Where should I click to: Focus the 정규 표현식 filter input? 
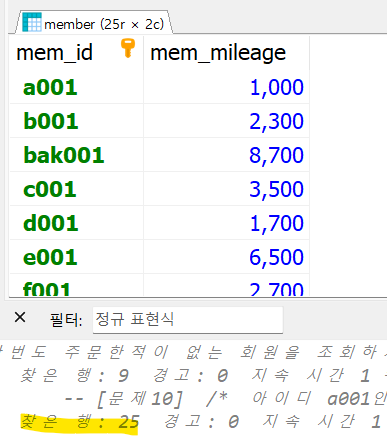pyautogui.click(x=188, y=320)
